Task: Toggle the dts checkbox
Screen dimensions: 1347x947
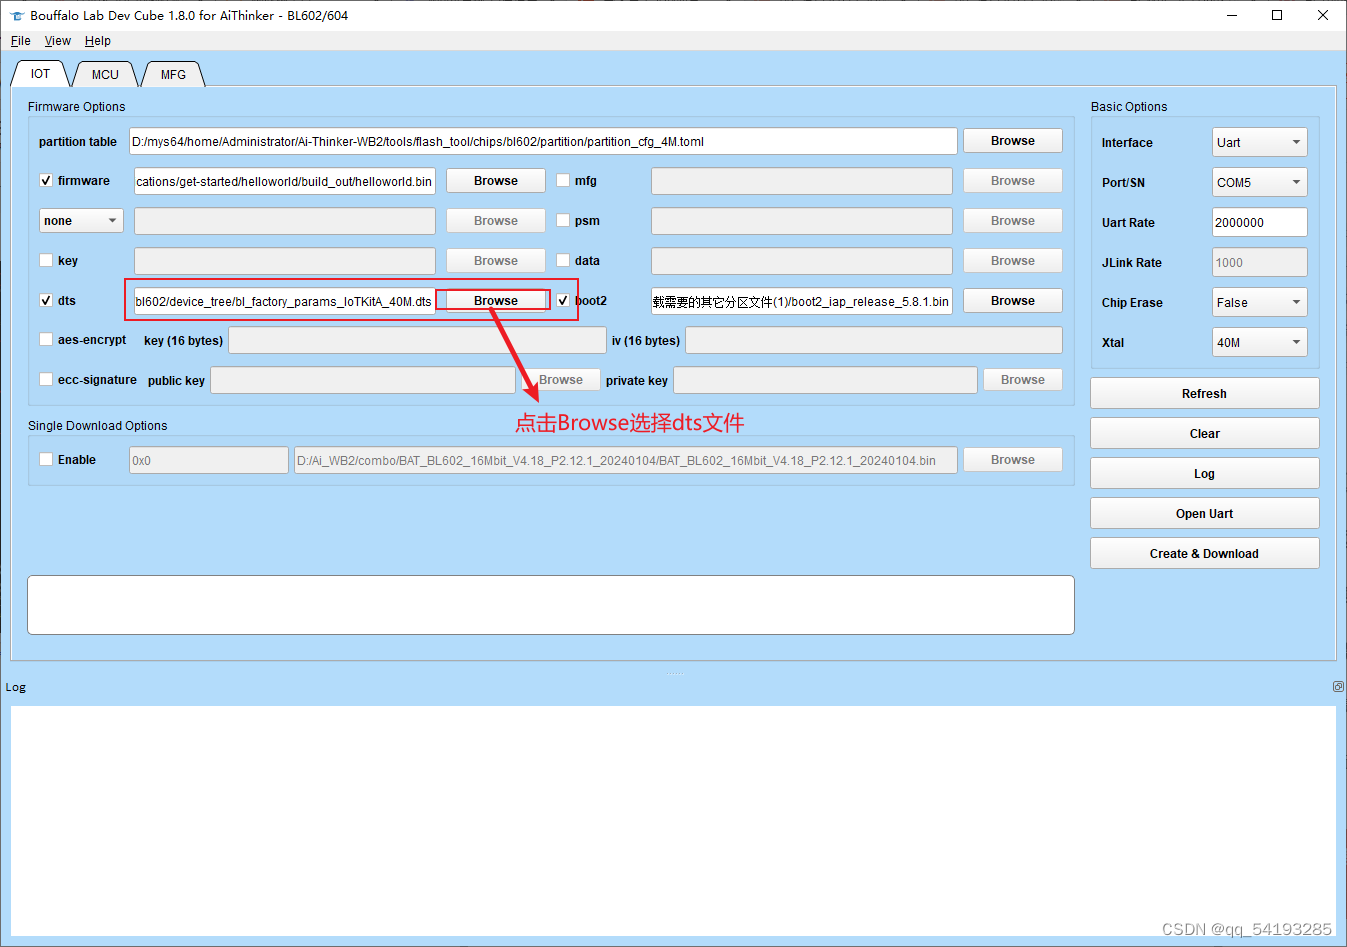Action: point(46,300)
